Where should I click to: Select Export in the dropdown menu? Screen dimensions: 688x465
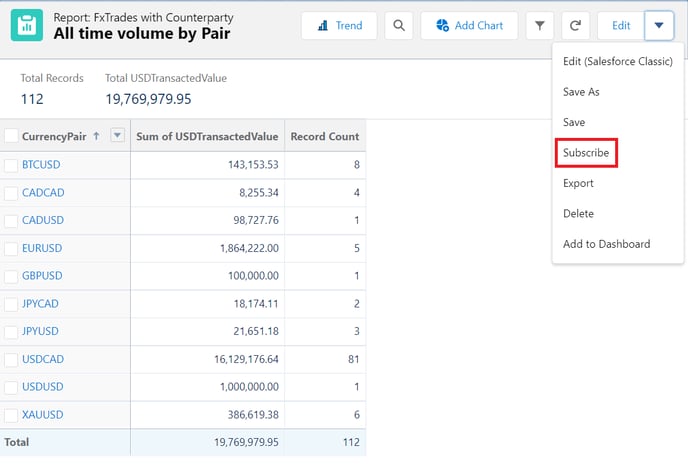click(578, 183)
